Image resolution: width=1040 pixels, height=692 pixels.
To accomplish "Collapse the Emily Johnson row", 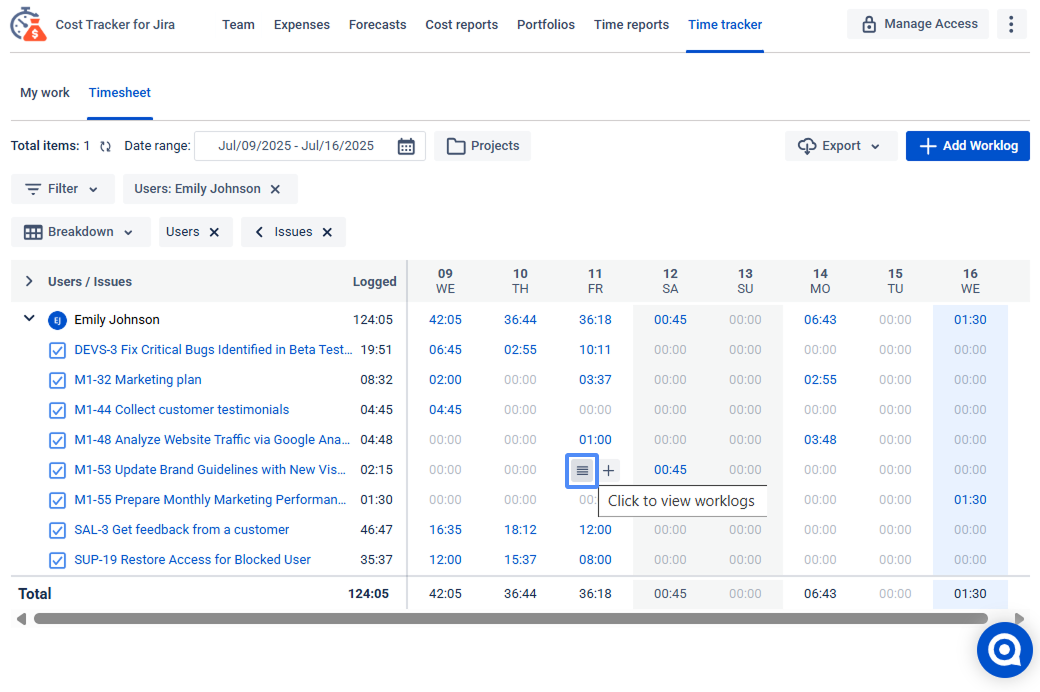I will pyautogui.click(x=29, y=320).
